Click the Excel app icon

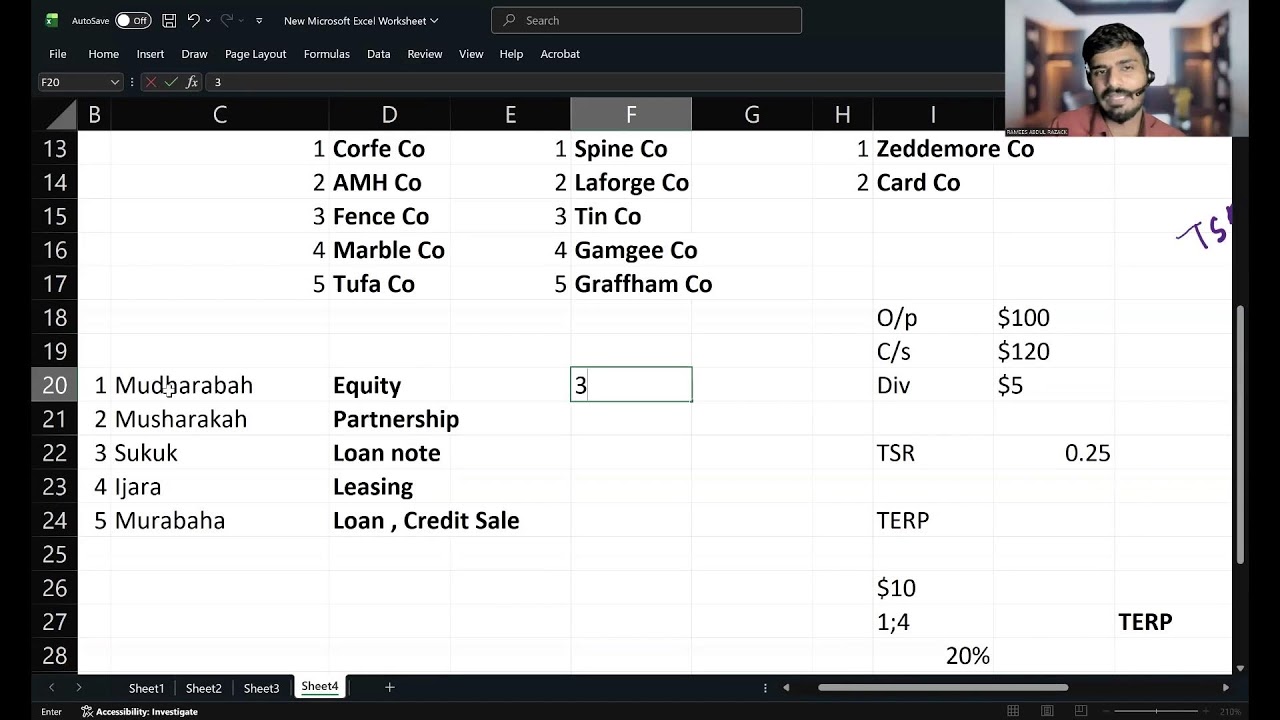[52, 20]
